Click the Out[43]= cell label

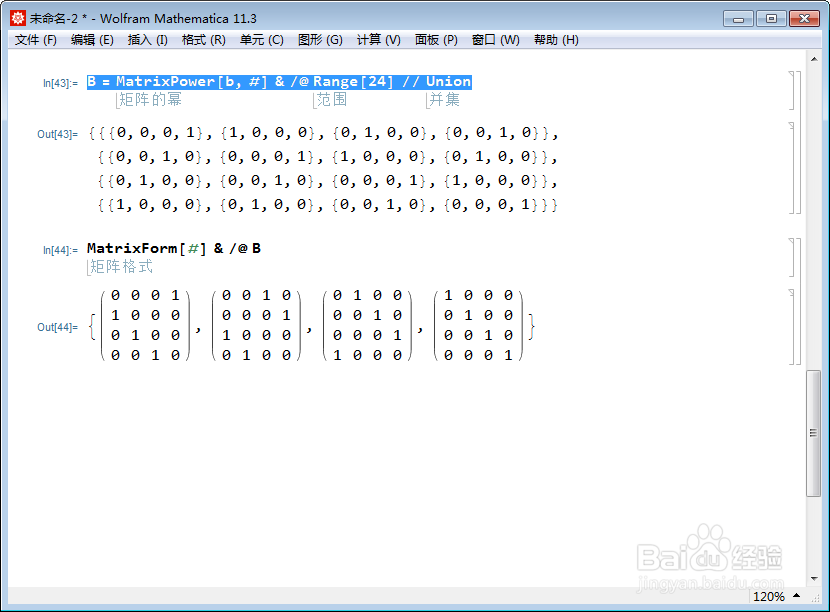pyautogui.click(x=58, y=134)
